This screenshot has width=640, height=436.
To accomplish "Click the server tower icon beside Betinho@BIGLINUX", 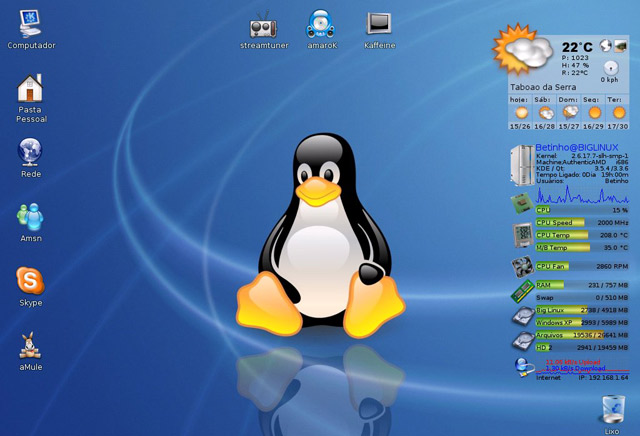I will click(522, 165).
